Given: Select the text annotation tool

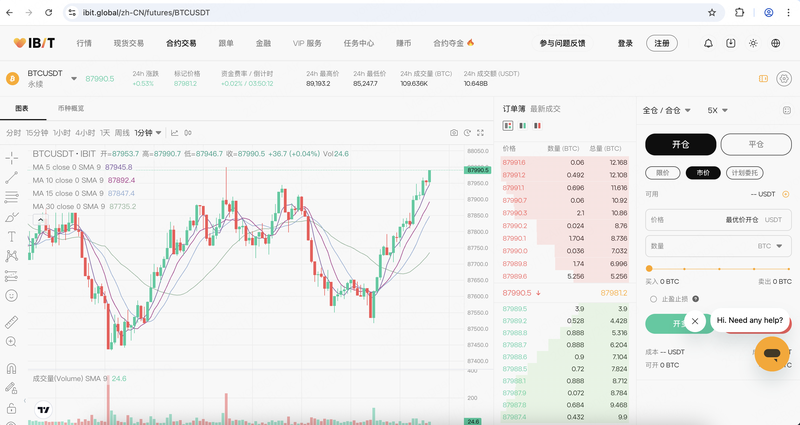Looking at the screenshot, I should pos(11,236).
